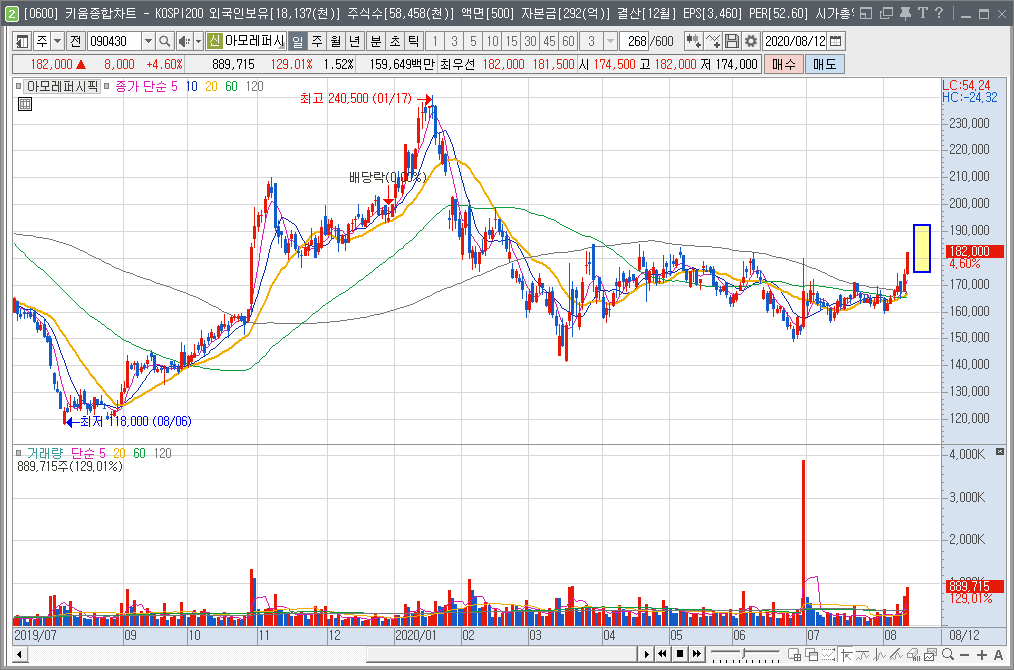This screenshot has width=1014, height=670.
Task: Save the chart with the floppy disk icon
Action: point(732,41)
